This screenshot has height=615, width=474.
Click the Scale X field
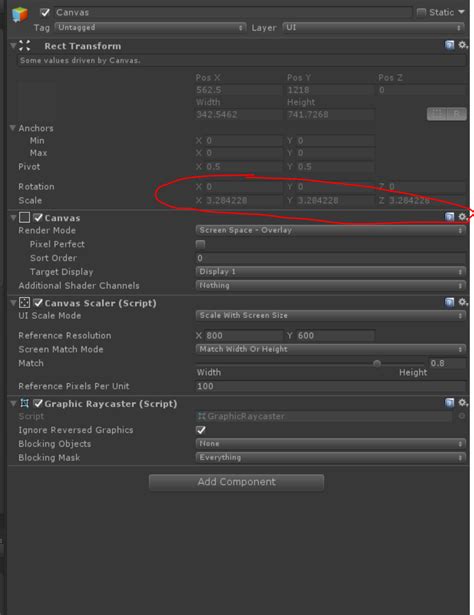pyautogui.click(x=243, y=200)
